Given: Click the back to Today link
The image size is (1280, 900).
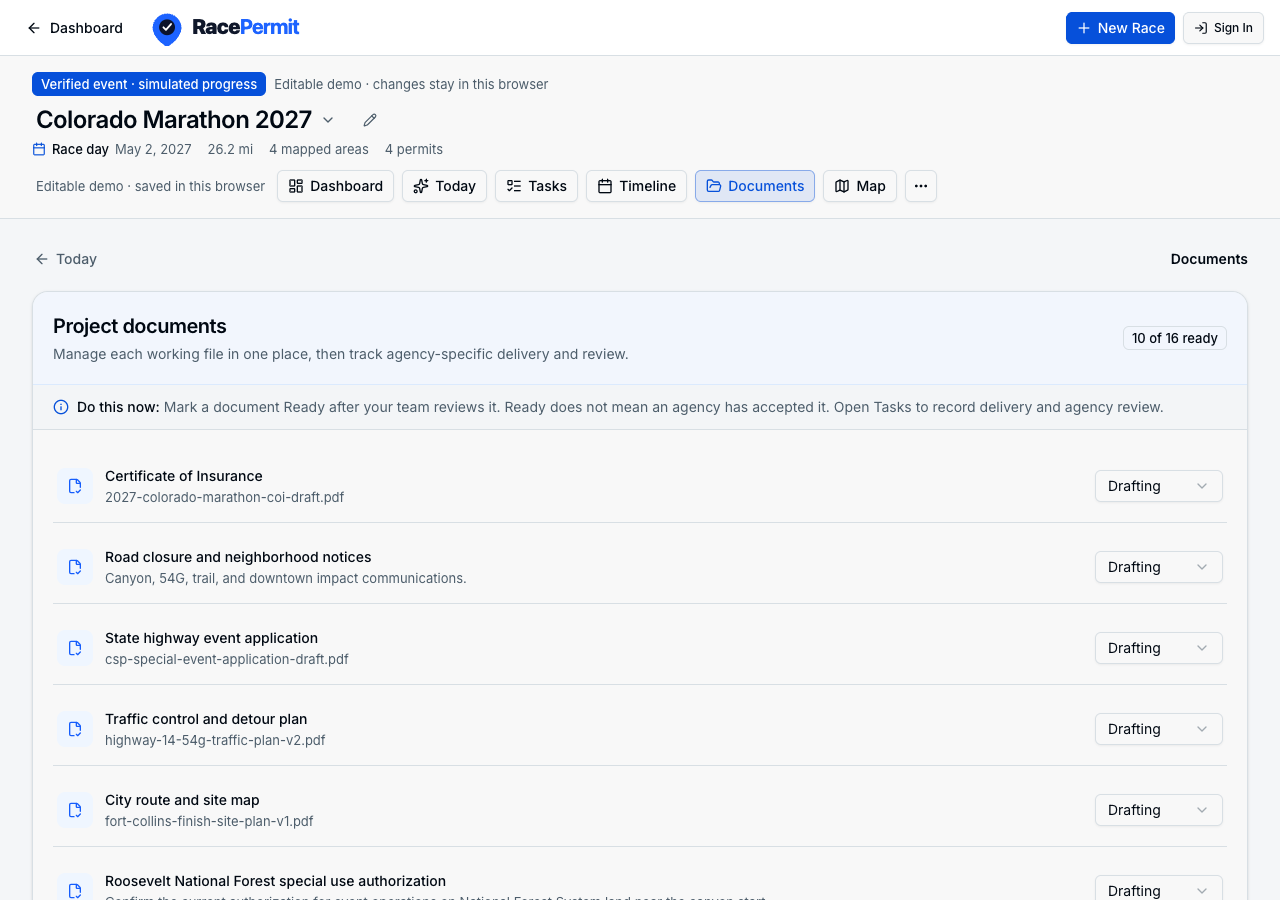Looking at the screenshot, I should [66, 259].
